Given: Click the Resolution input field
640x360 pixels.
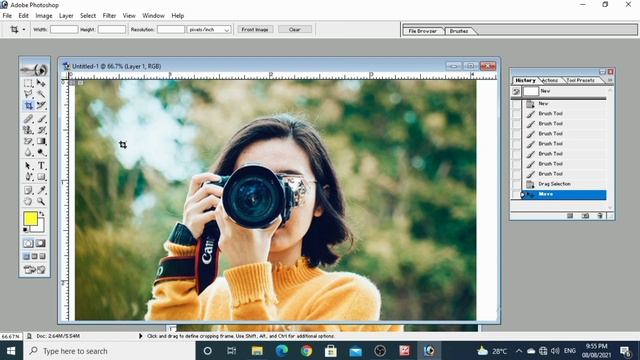Looking at the screenshot, I should click(x=171, y=29).
